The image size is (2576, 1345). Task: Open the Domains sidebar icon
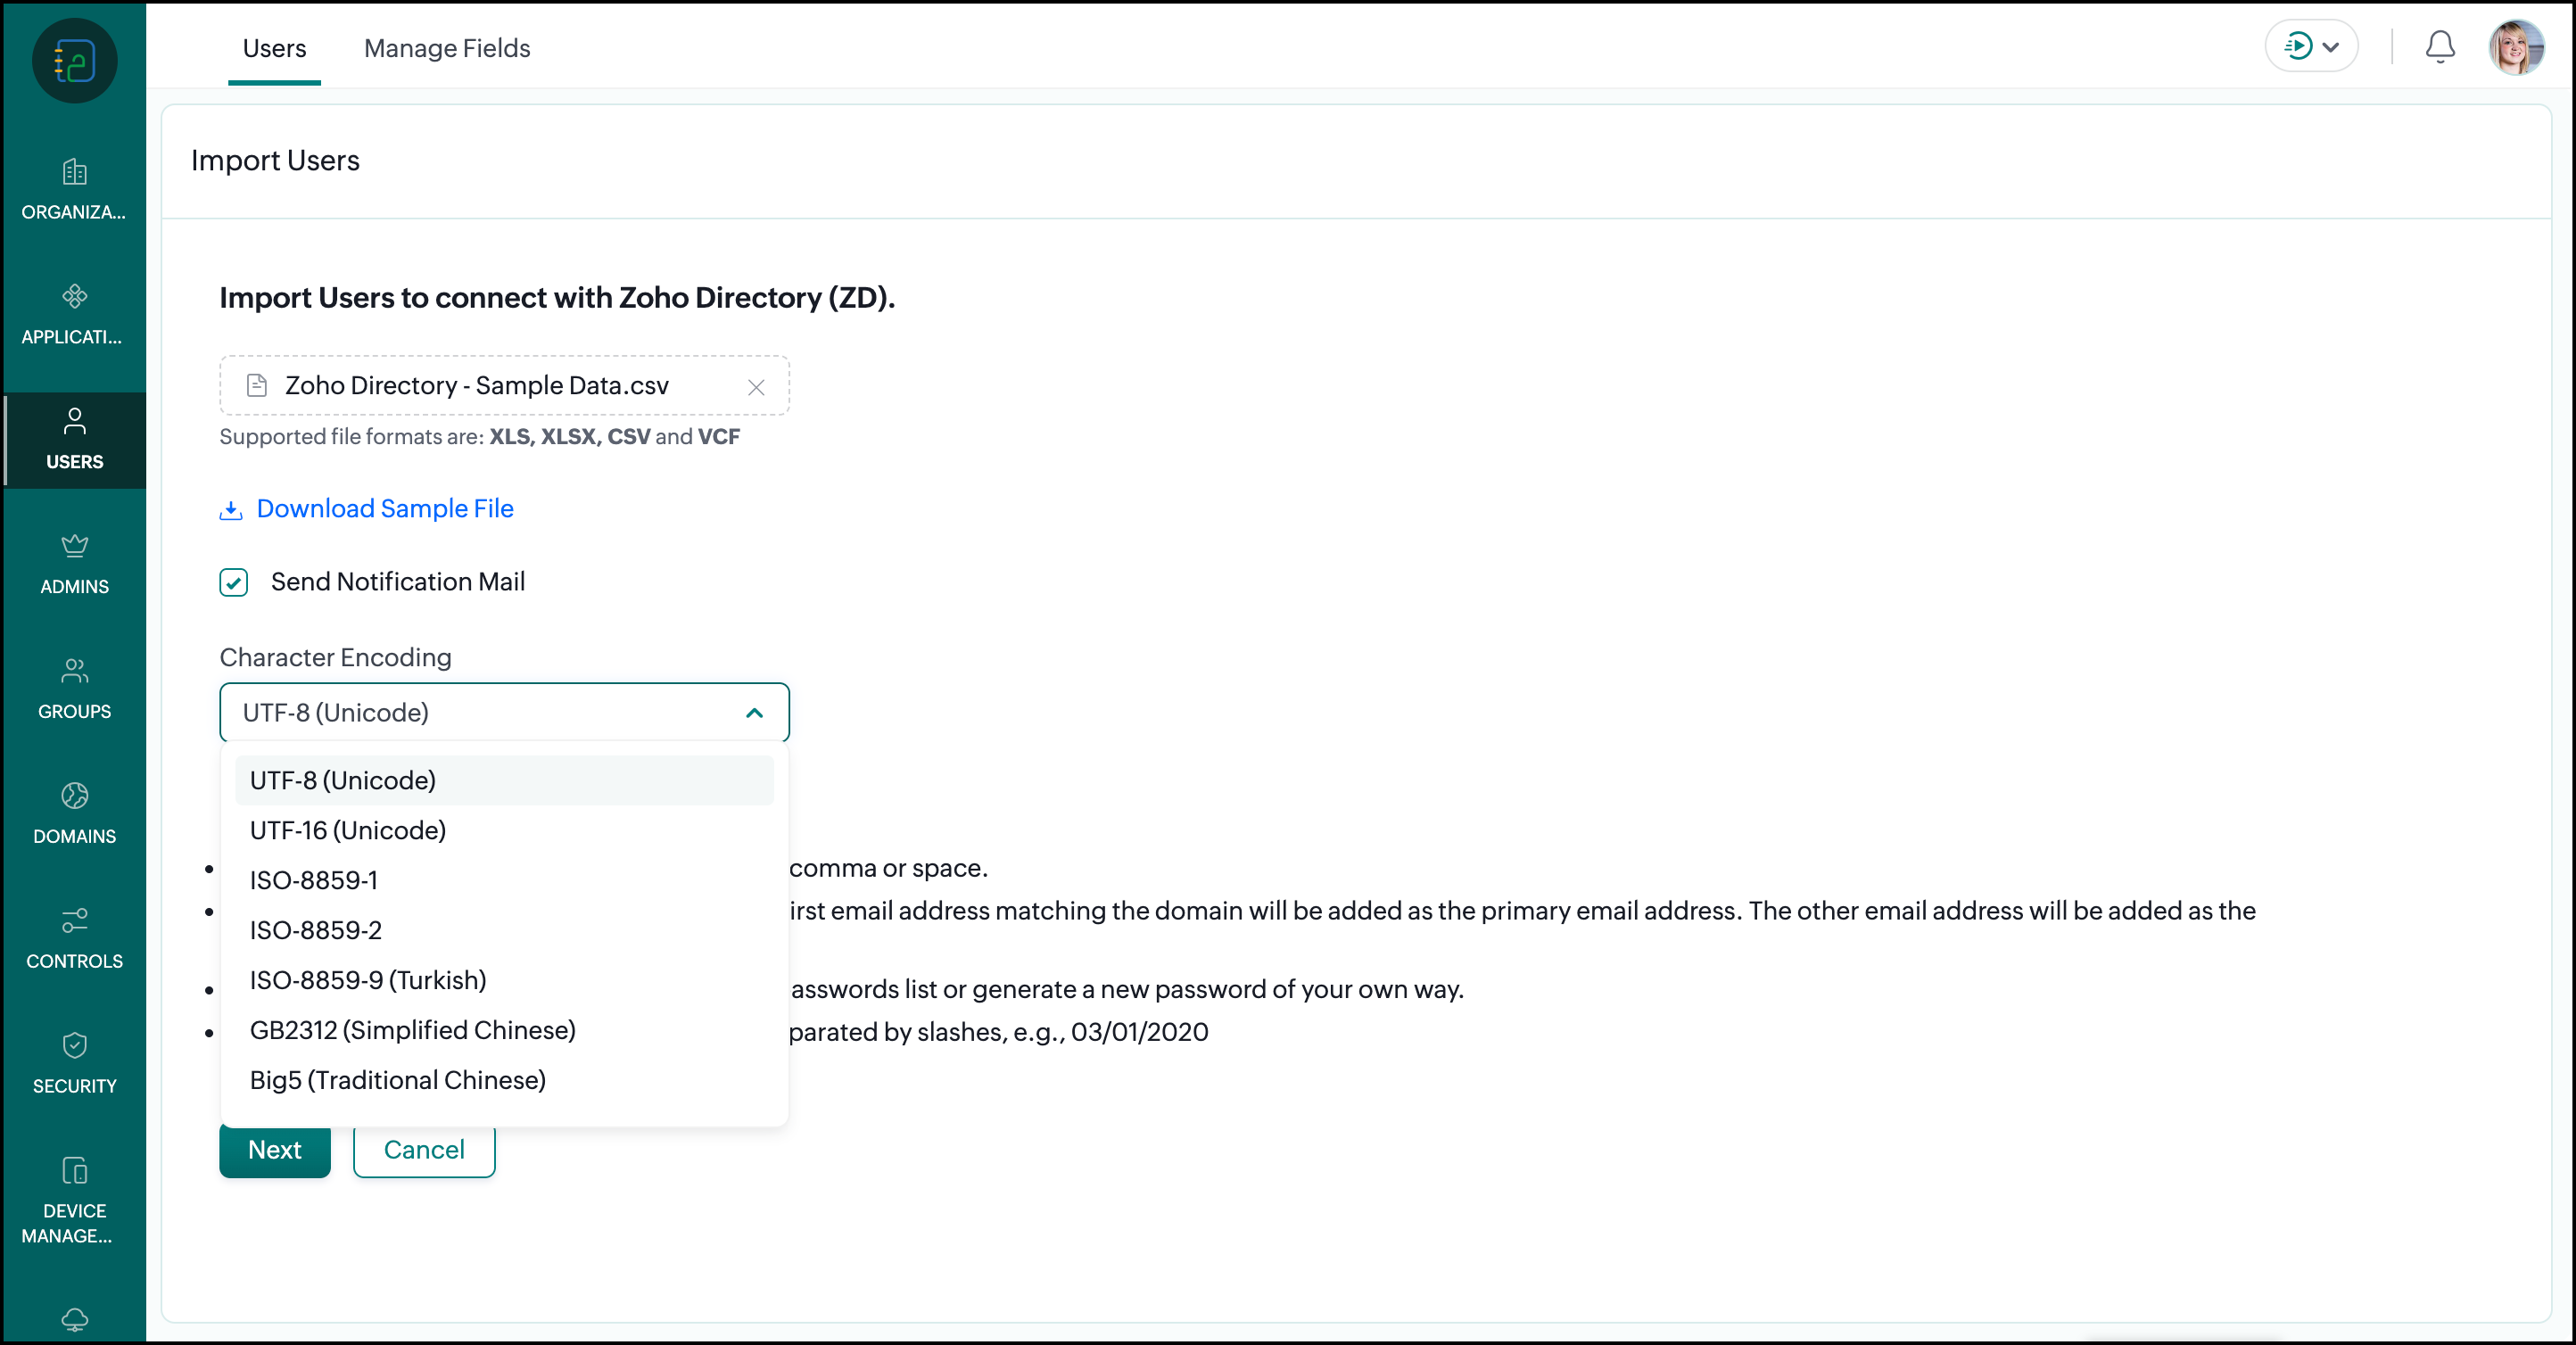point(74,796)
